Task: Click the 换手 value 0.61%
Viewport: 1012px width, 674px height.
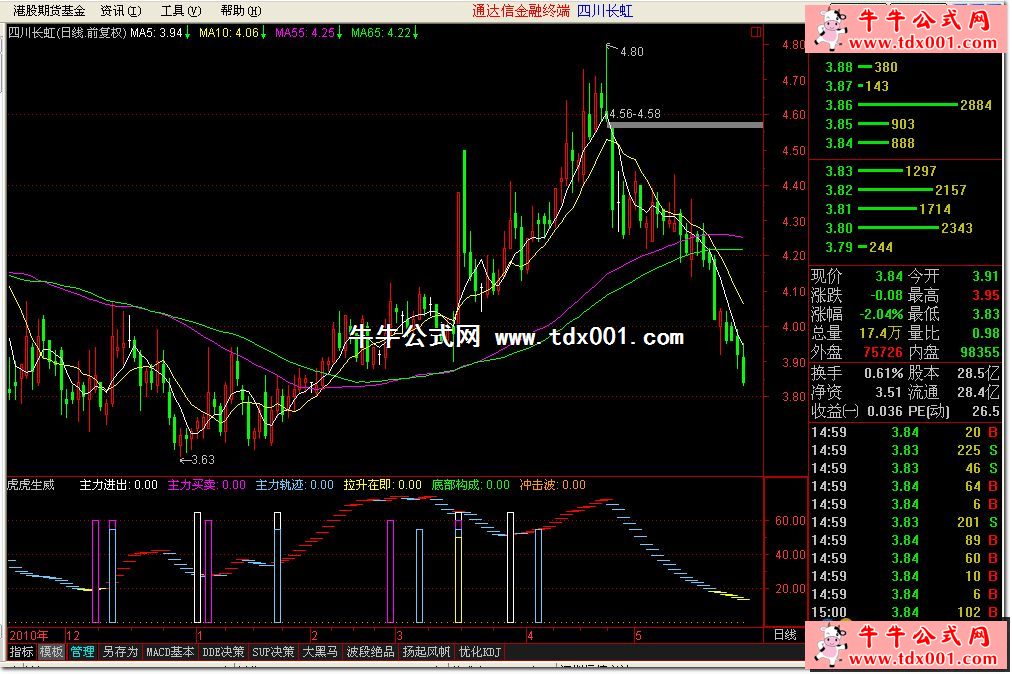Action: (x=884, y=373)
